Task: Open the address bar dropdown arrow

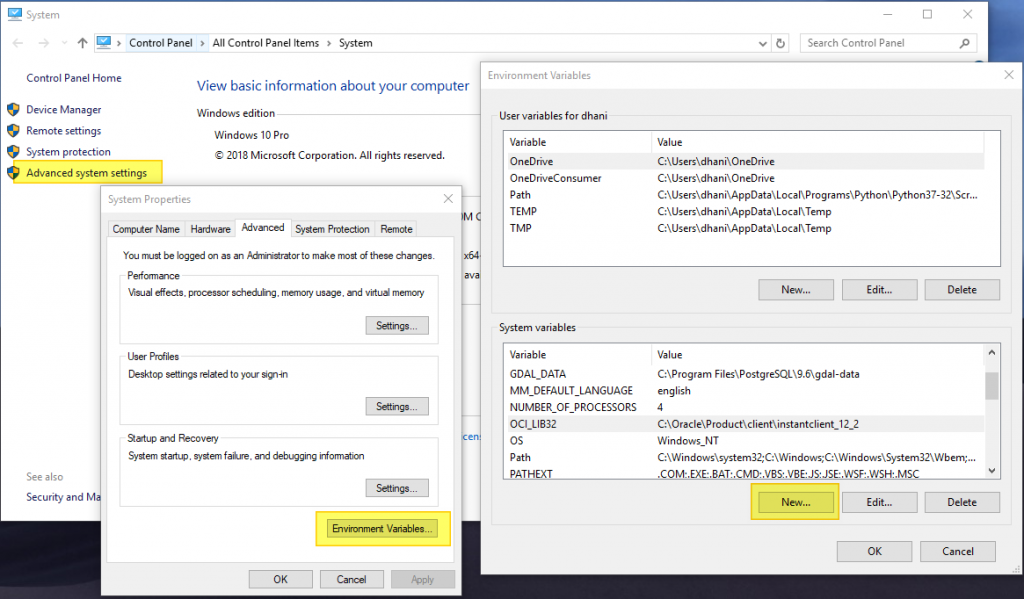Action: pos(761,42)
